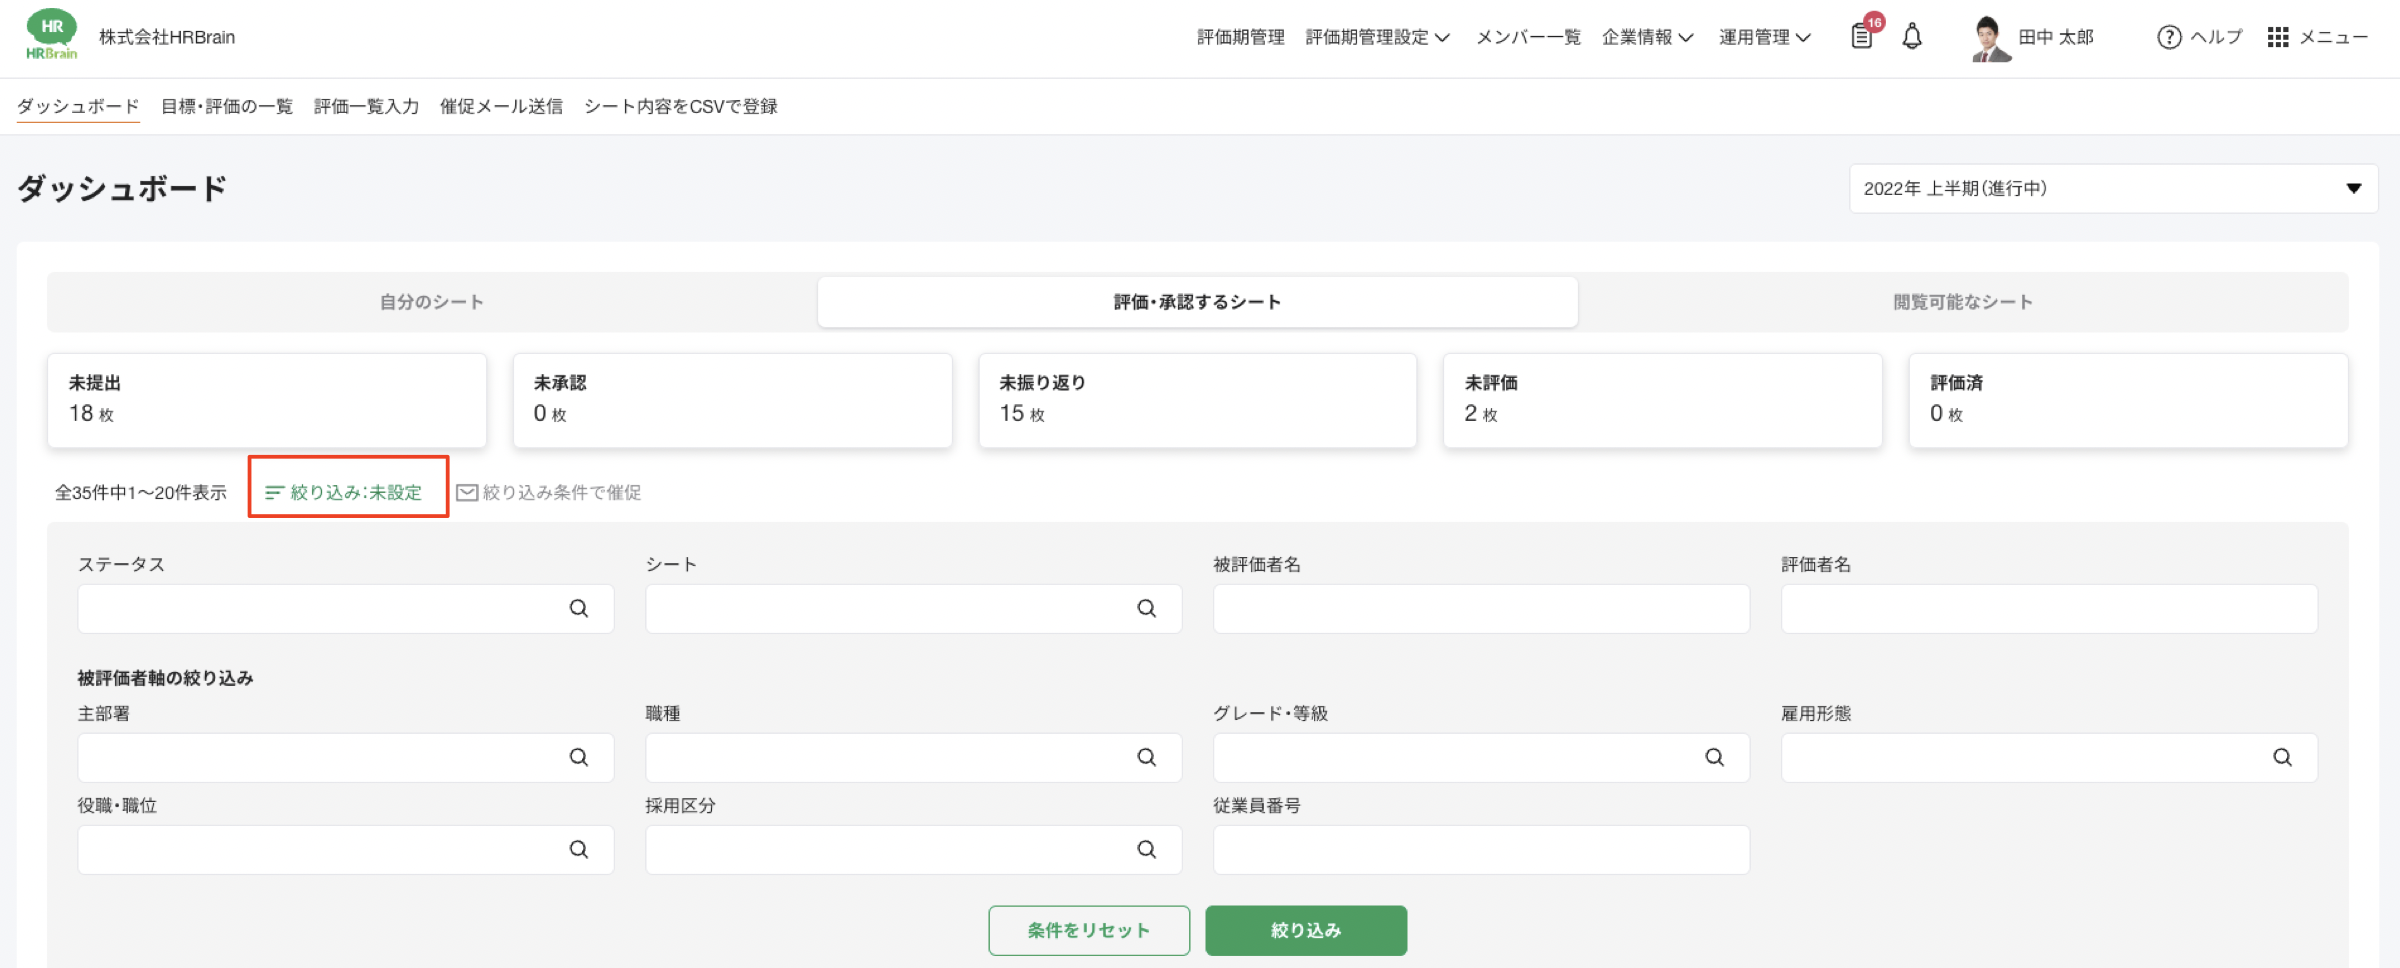This screenshot has height=968, width=2400.
Task: Open the 評価期管理 menu item
Action: 1240,37
